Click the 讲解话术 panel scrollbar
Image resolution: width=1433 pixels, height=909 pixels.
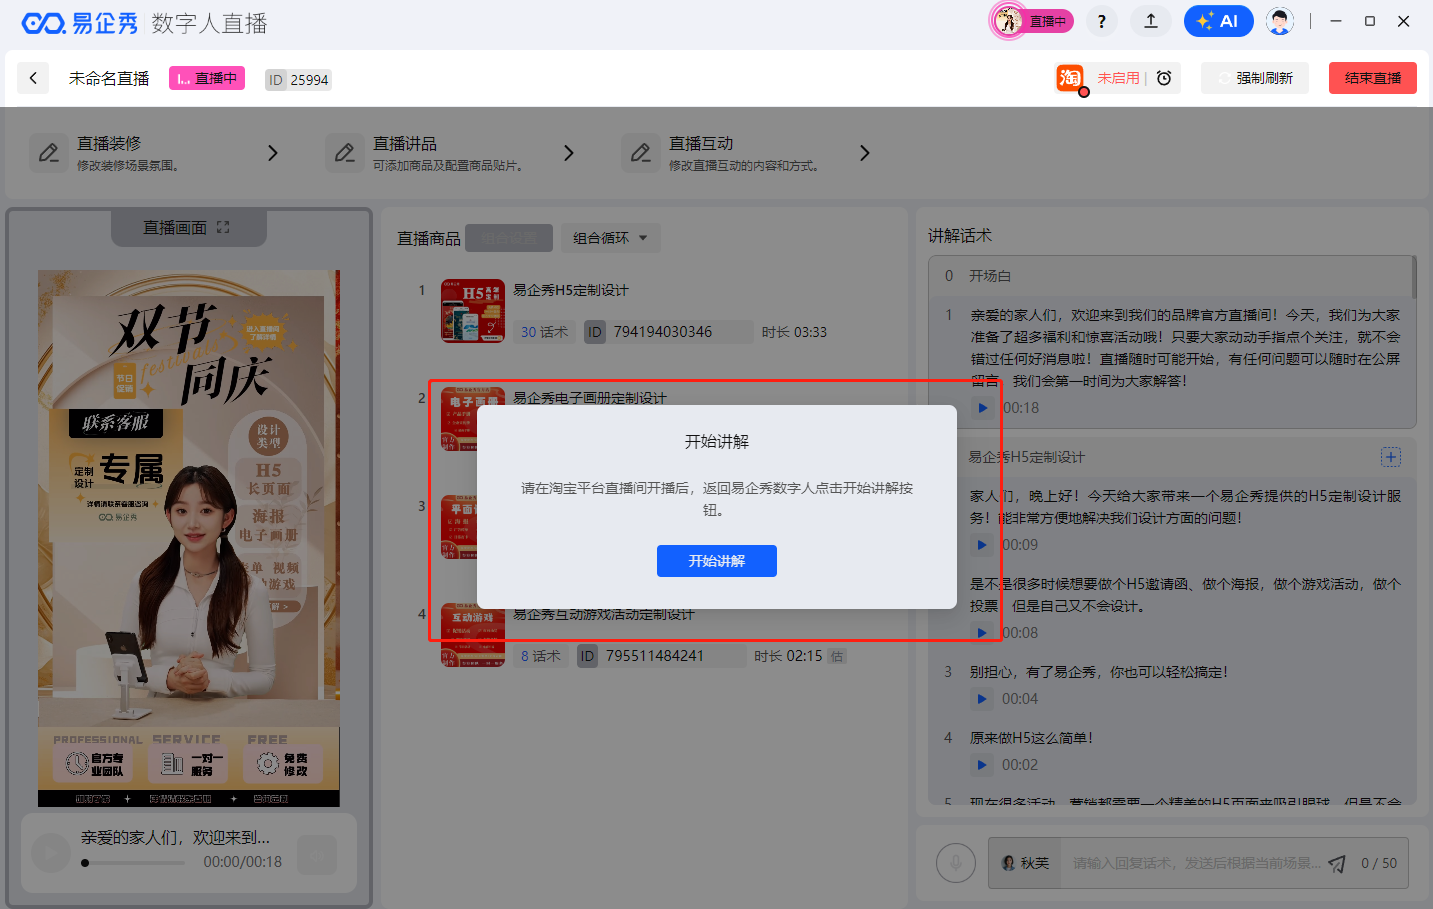point(1414,277)
